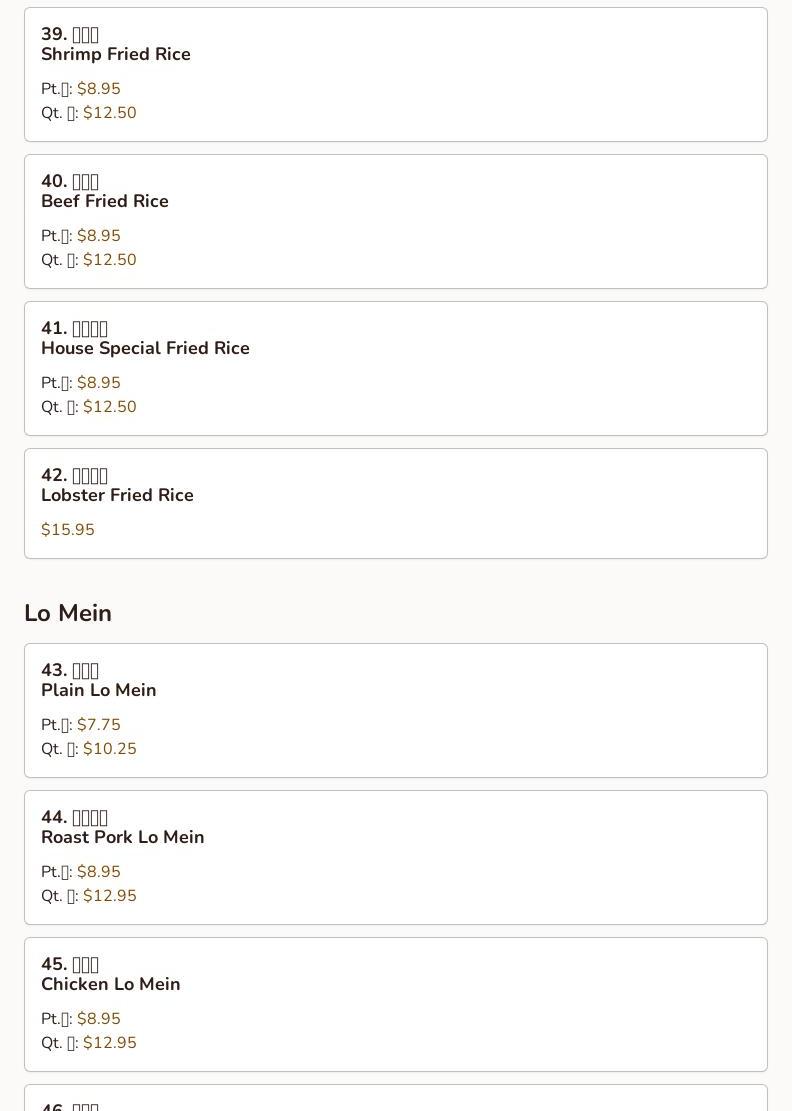Click the Chicken Lo Mein title

coord(111,984)
